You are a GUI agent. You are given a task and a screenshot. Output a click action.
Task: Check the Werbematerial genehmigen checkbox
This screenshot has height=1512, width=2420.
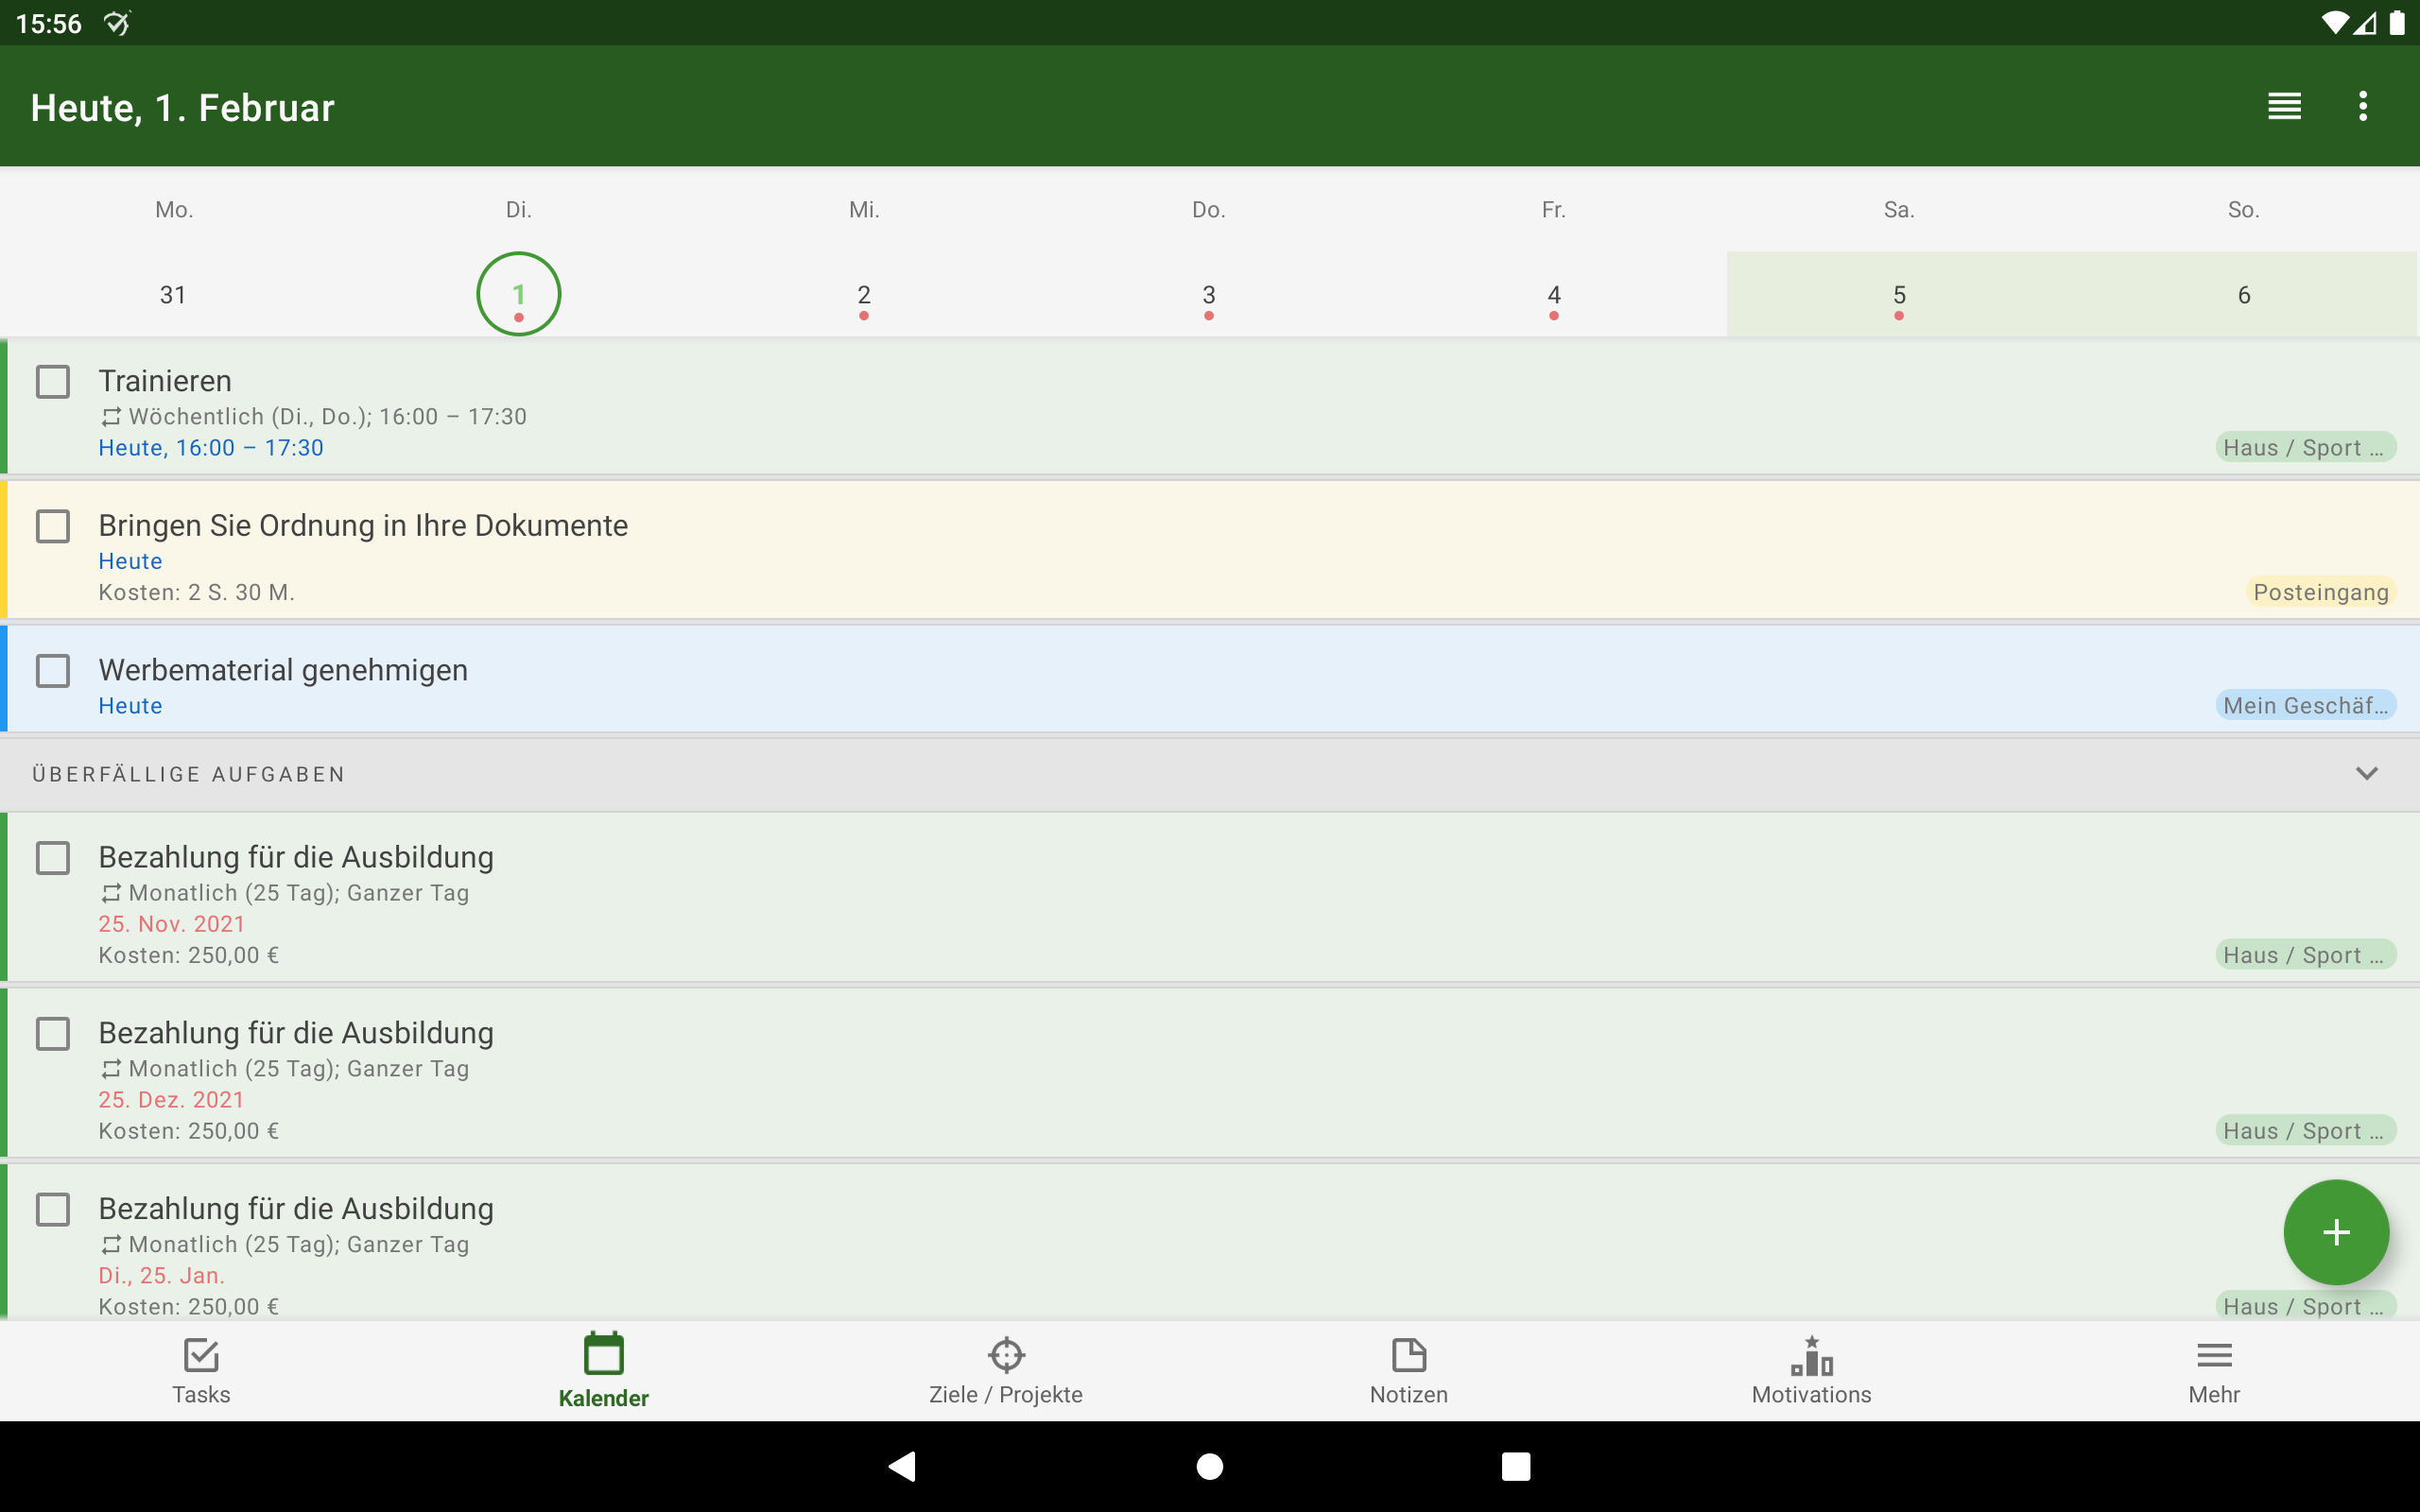pos(53,671)
